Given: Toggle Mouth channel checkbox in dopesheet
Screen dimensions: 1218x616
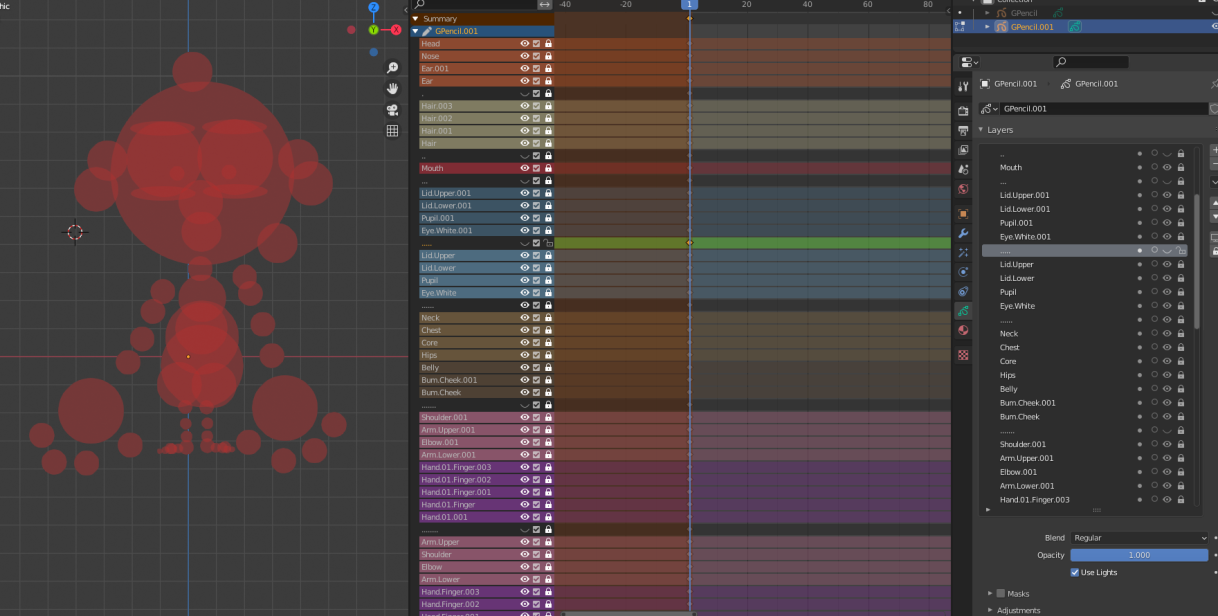Looking at the screenshot, I should (x=537, y=168).
